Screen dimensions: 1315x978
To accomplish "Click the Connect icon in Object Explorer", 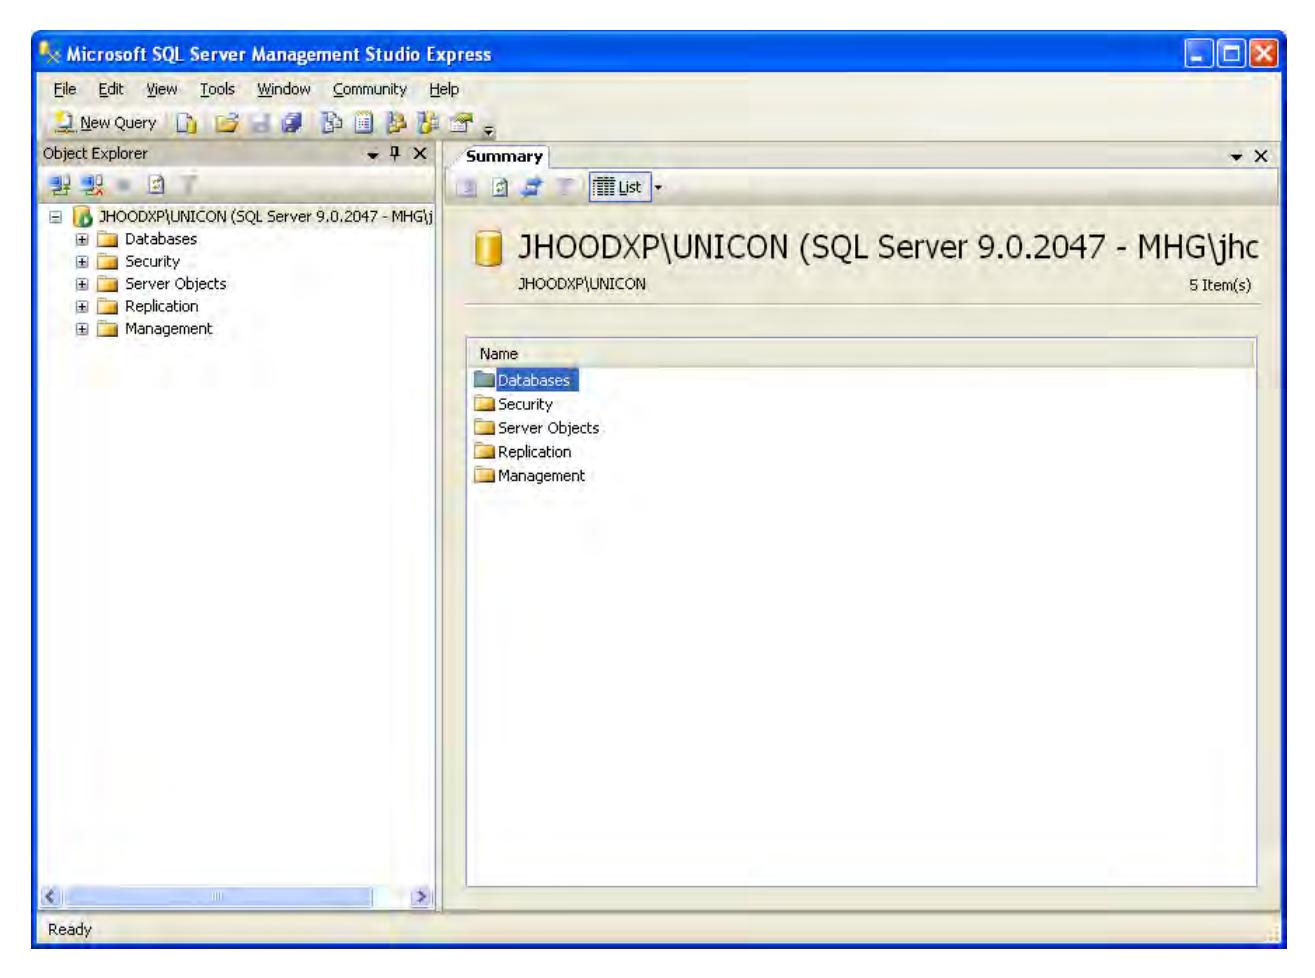I will coord(60,185).
